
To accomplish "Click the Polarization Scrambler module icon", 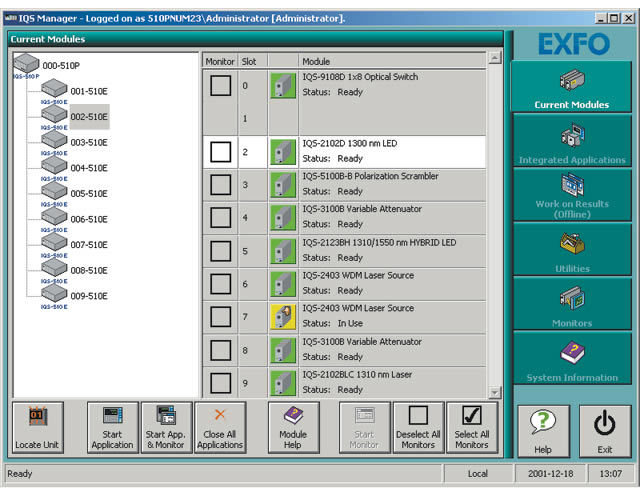I will tap(283, 185).
